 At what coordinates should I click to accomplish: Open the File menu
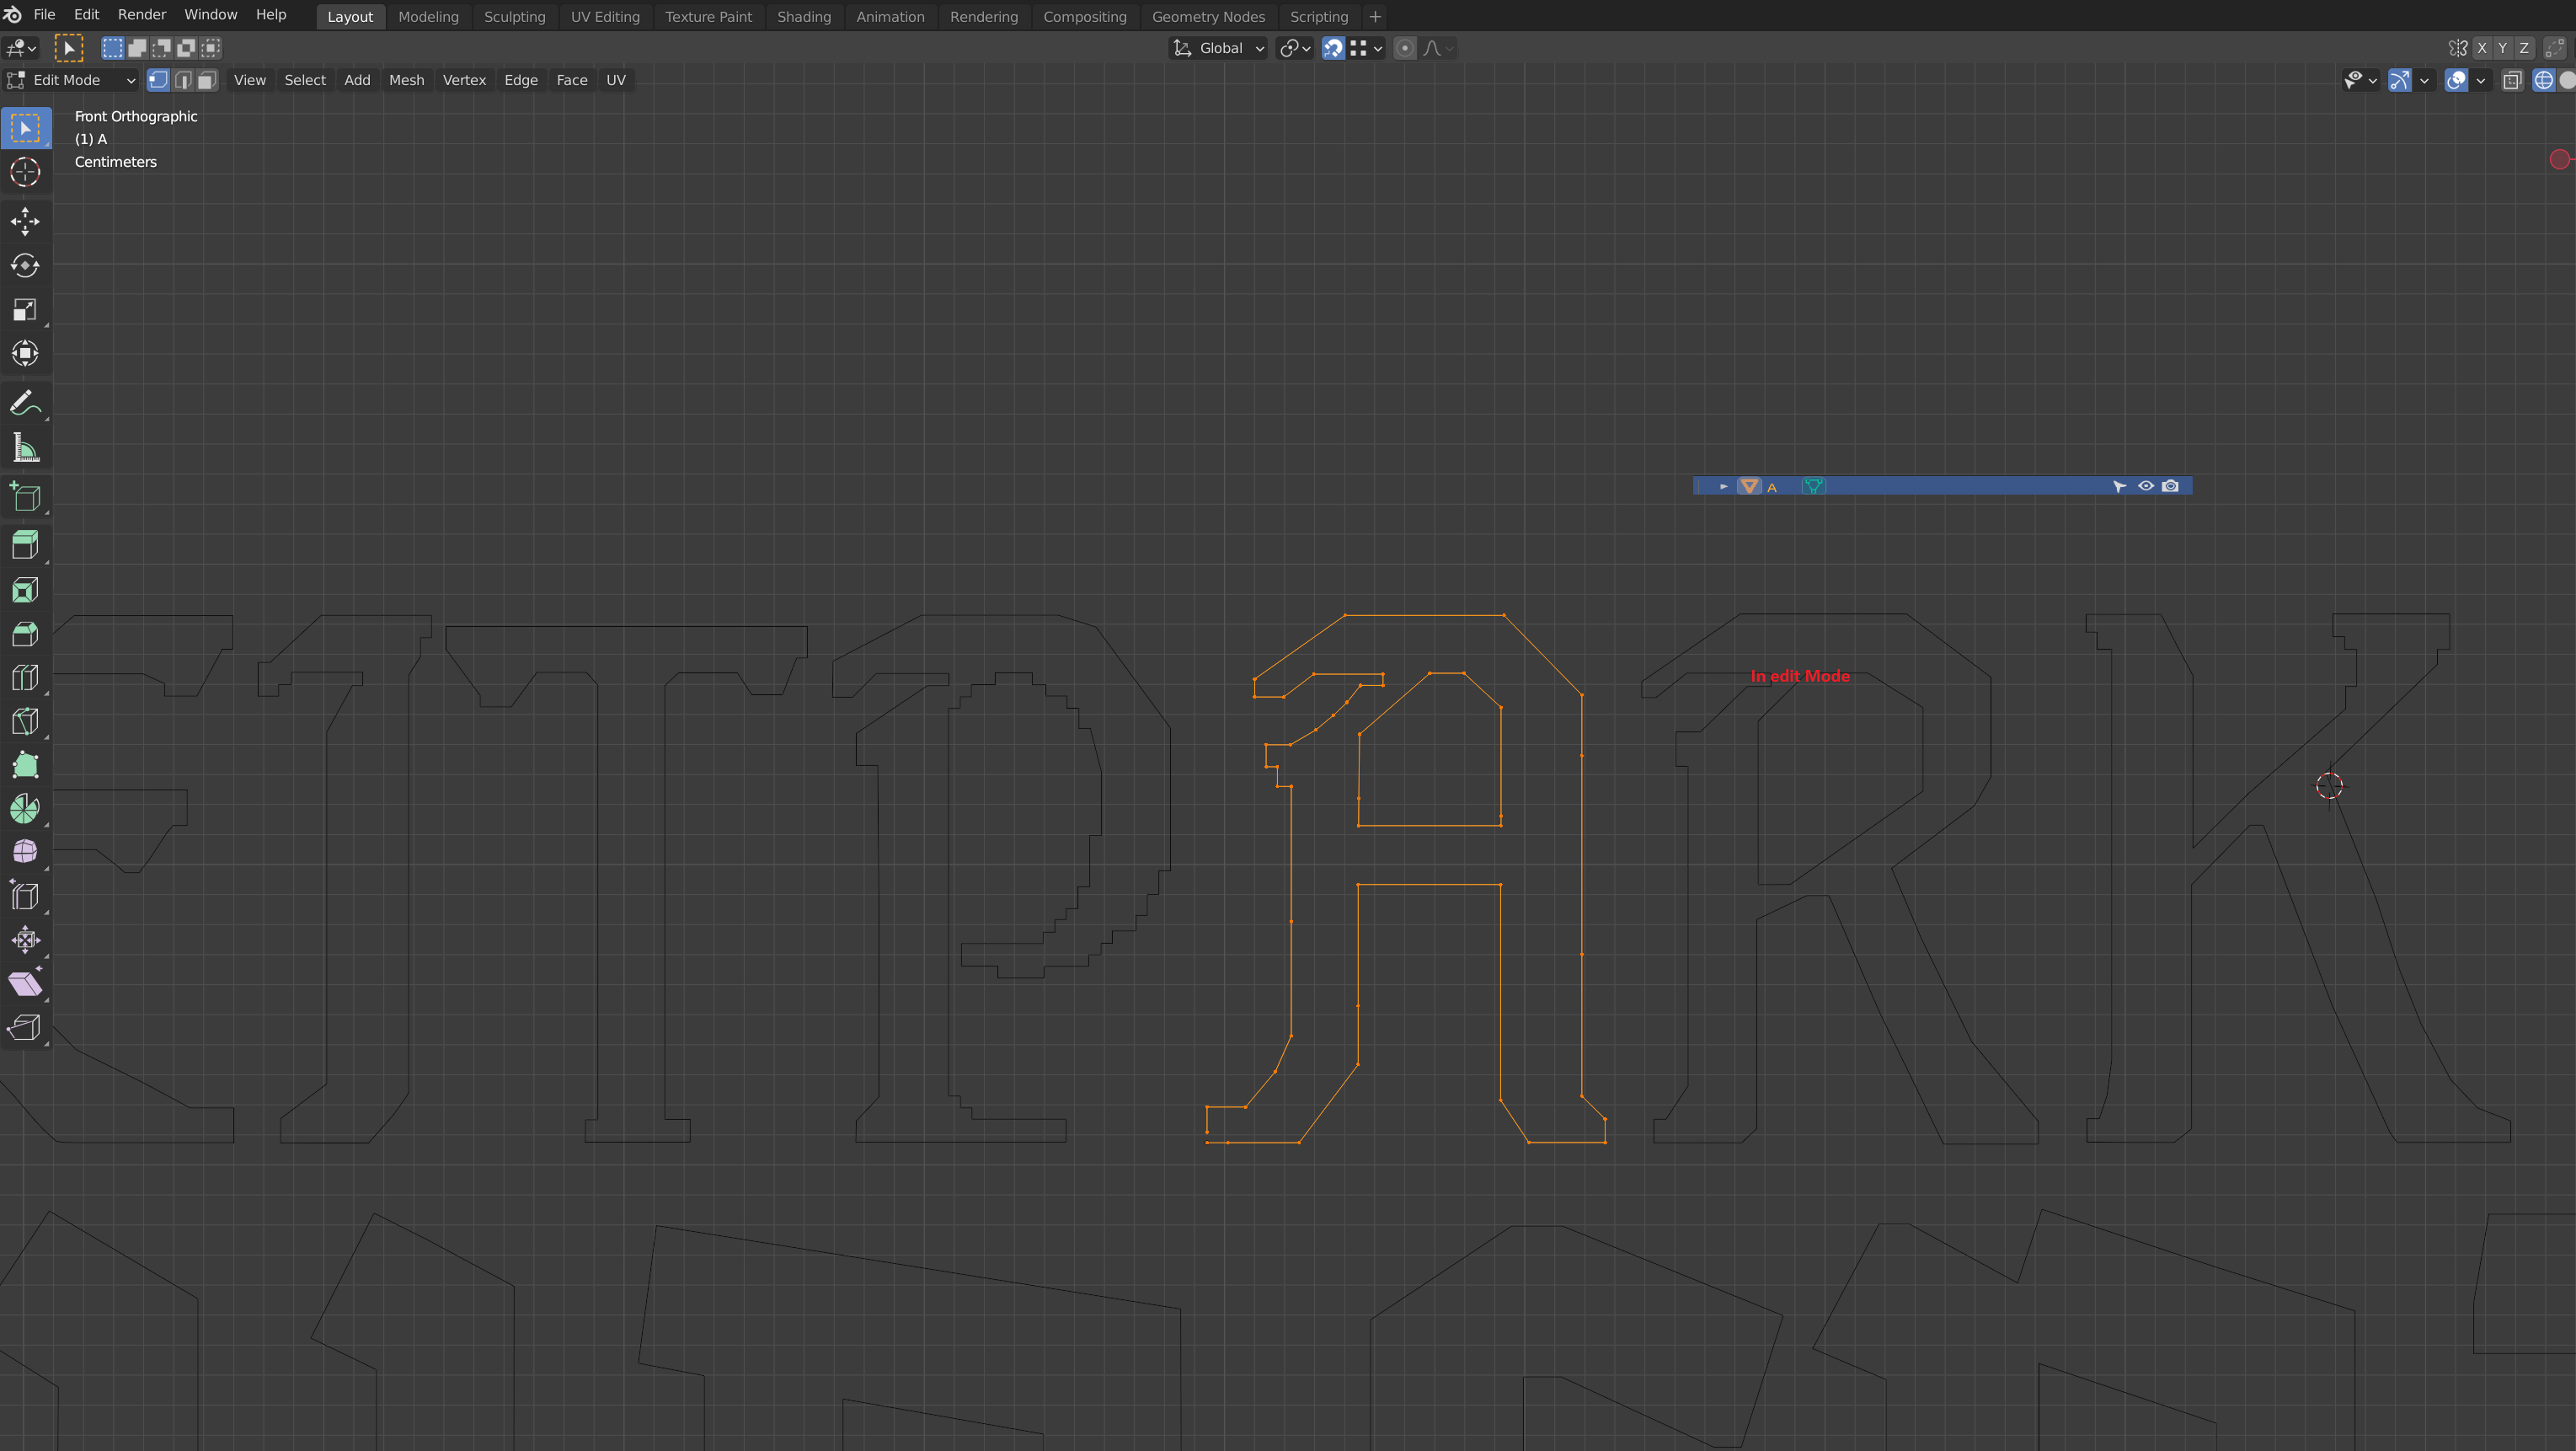point(44,15)
